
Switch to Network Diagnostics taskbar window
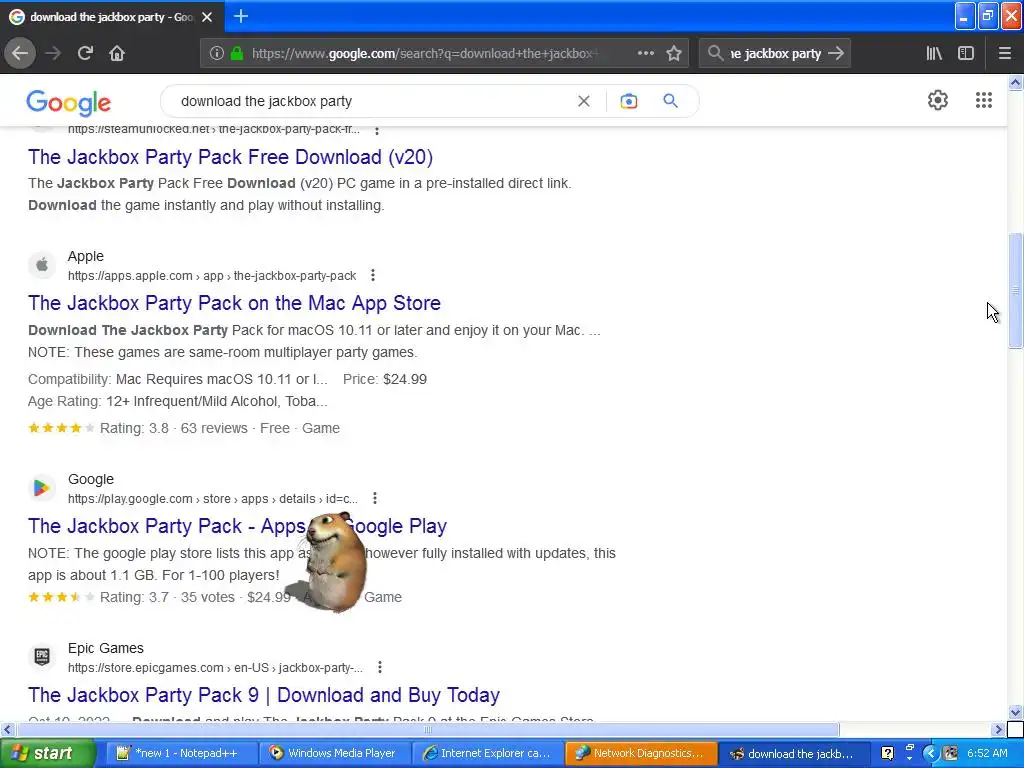point(641,754)
